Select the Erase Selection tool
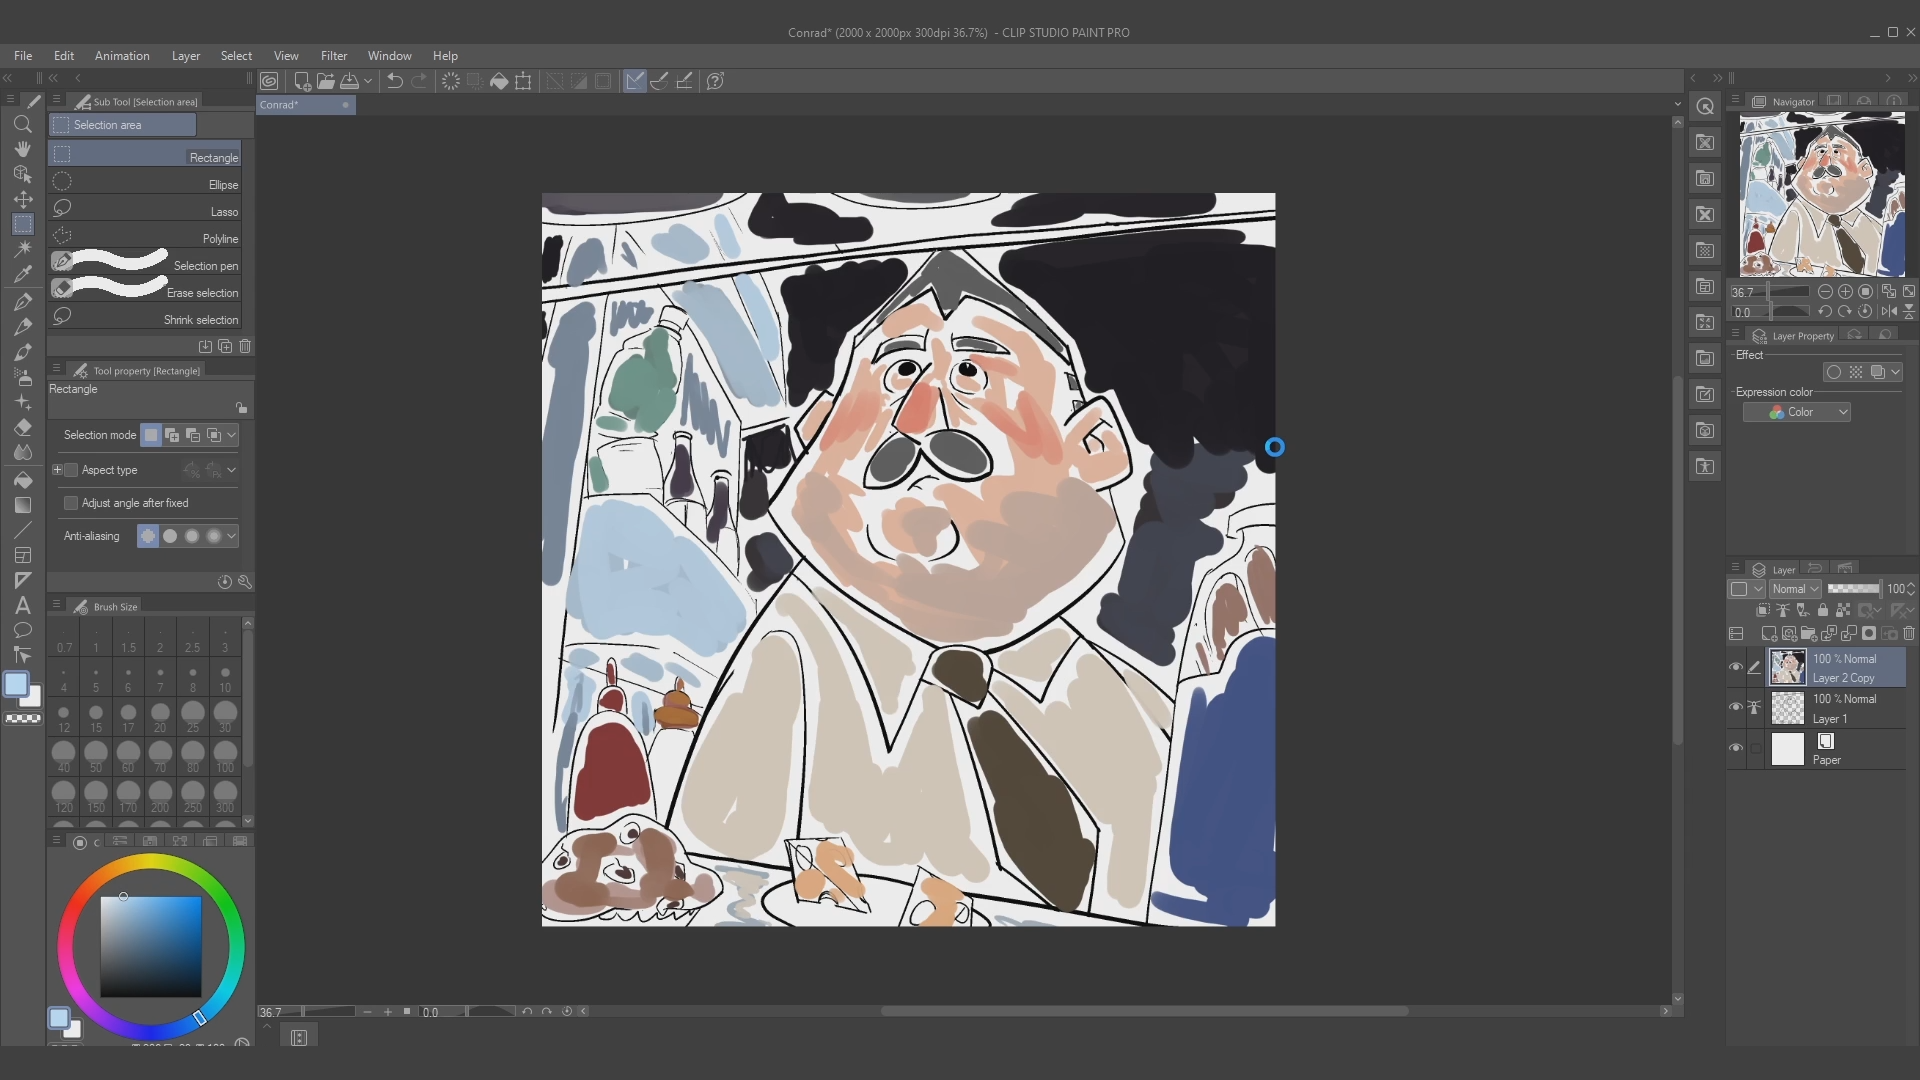 click(x=145, y=291)
